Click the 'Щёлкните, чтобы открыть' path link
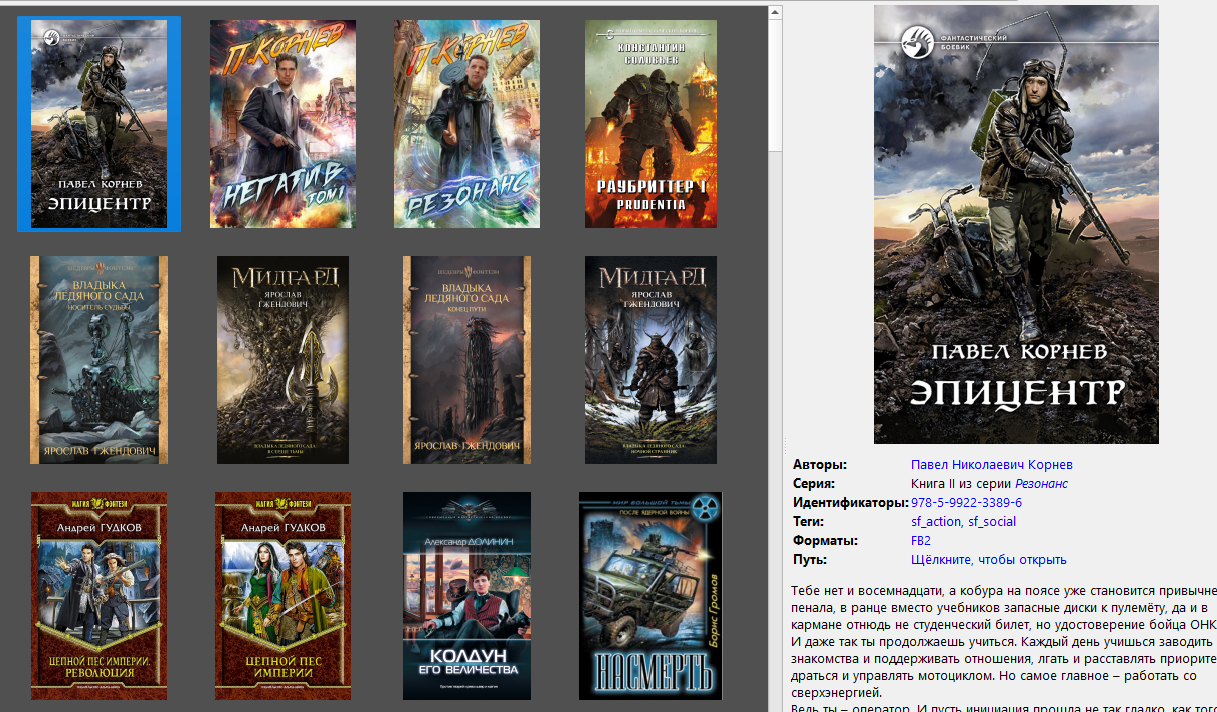The image size is (1217, 712). [x=988, y=560]
